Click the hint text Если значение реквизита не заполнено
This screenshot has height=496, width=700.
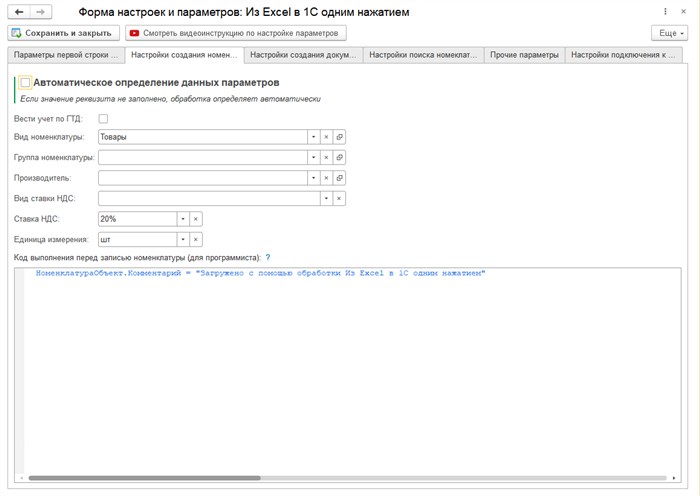point(171,99)
